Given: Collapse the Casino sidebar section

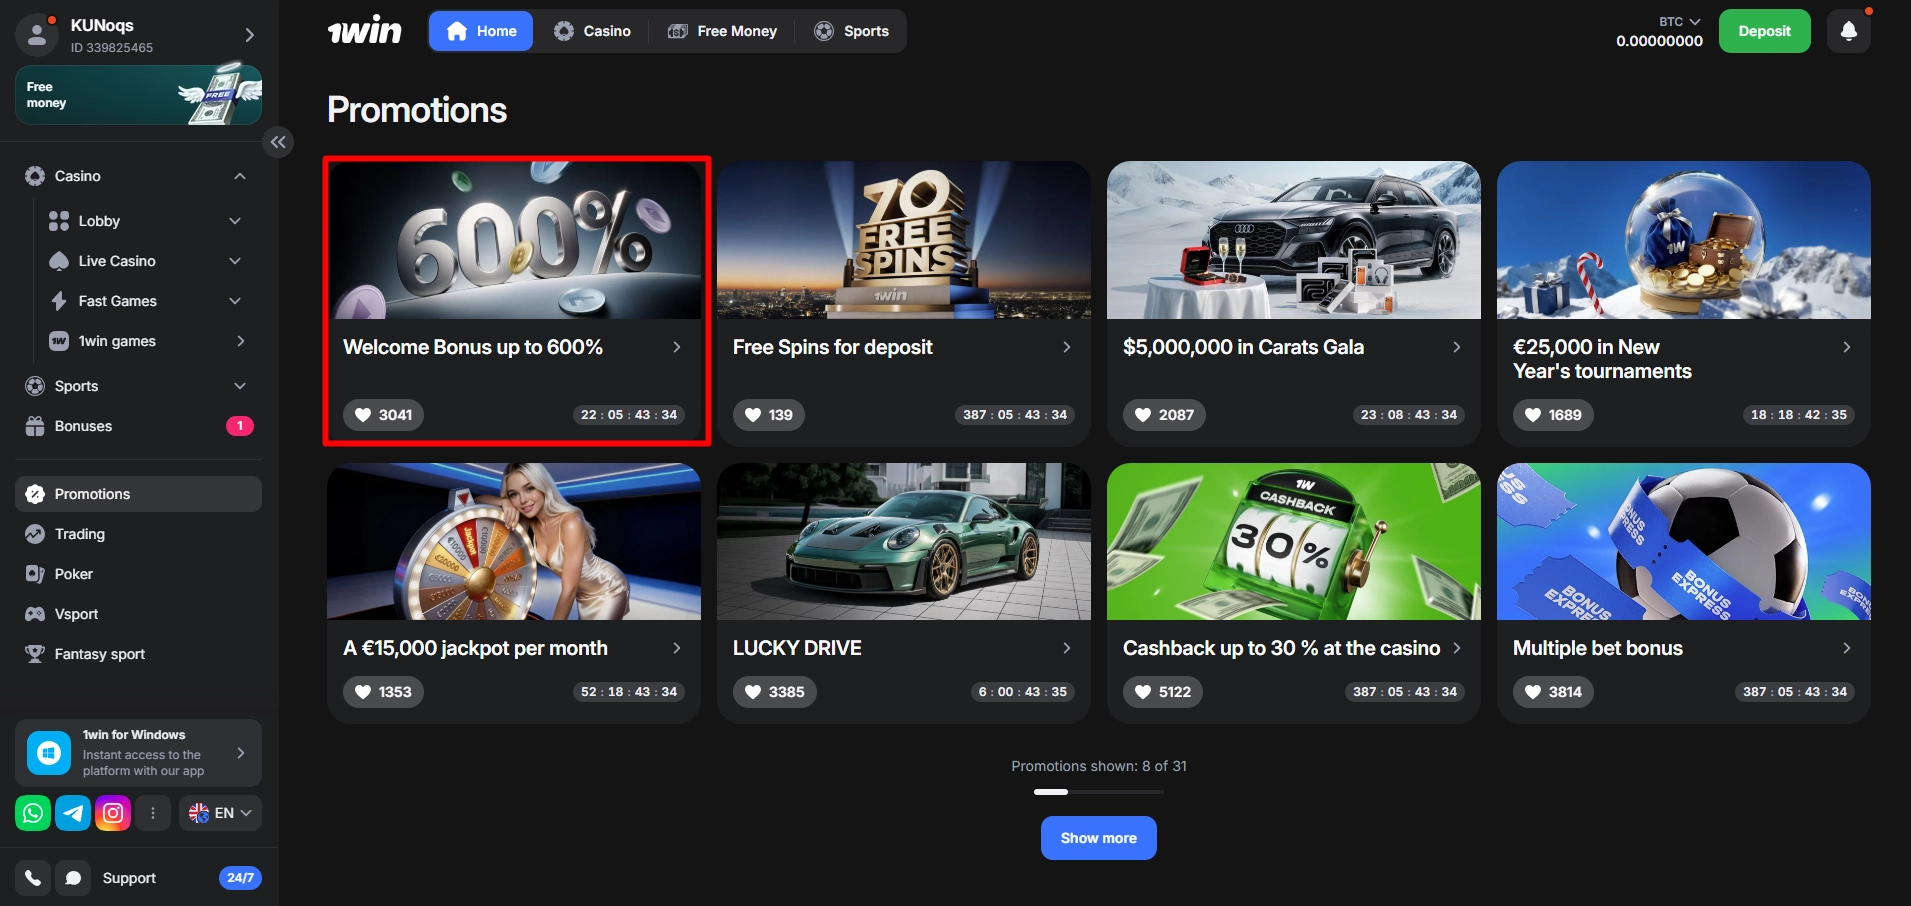Looking at the screenshot, I should (240, 176).
